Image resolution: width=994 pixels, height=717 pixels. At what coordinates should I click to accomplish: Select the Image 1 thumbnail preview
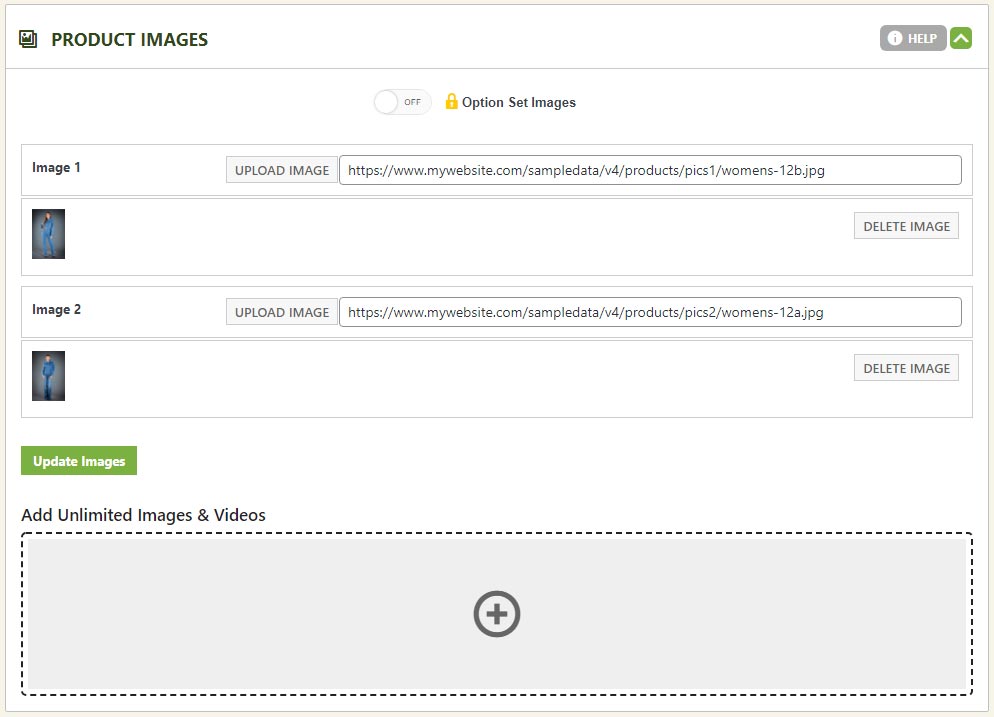(x=48, y=234)
